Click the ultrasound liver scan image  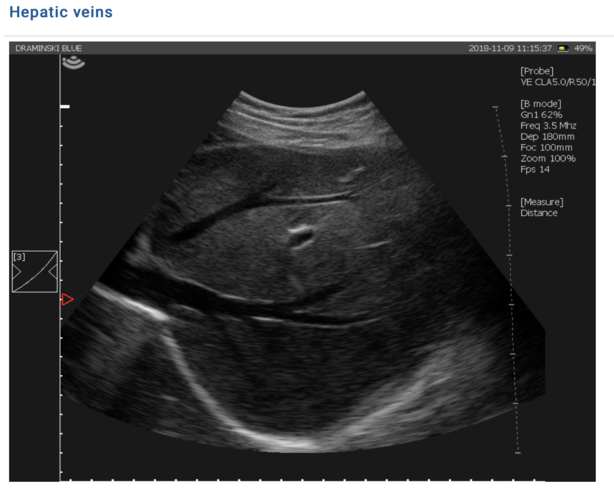pos(303,272)
